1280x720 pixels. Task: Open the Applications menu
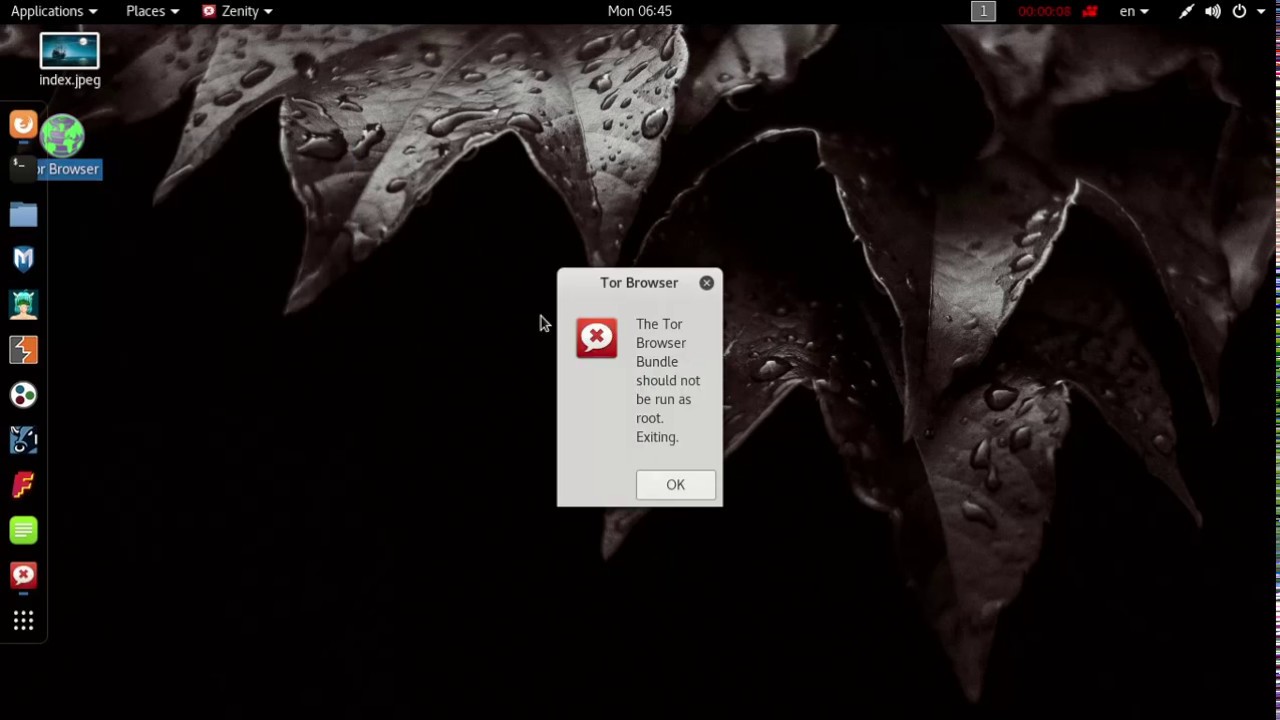[x=54, y=11]
